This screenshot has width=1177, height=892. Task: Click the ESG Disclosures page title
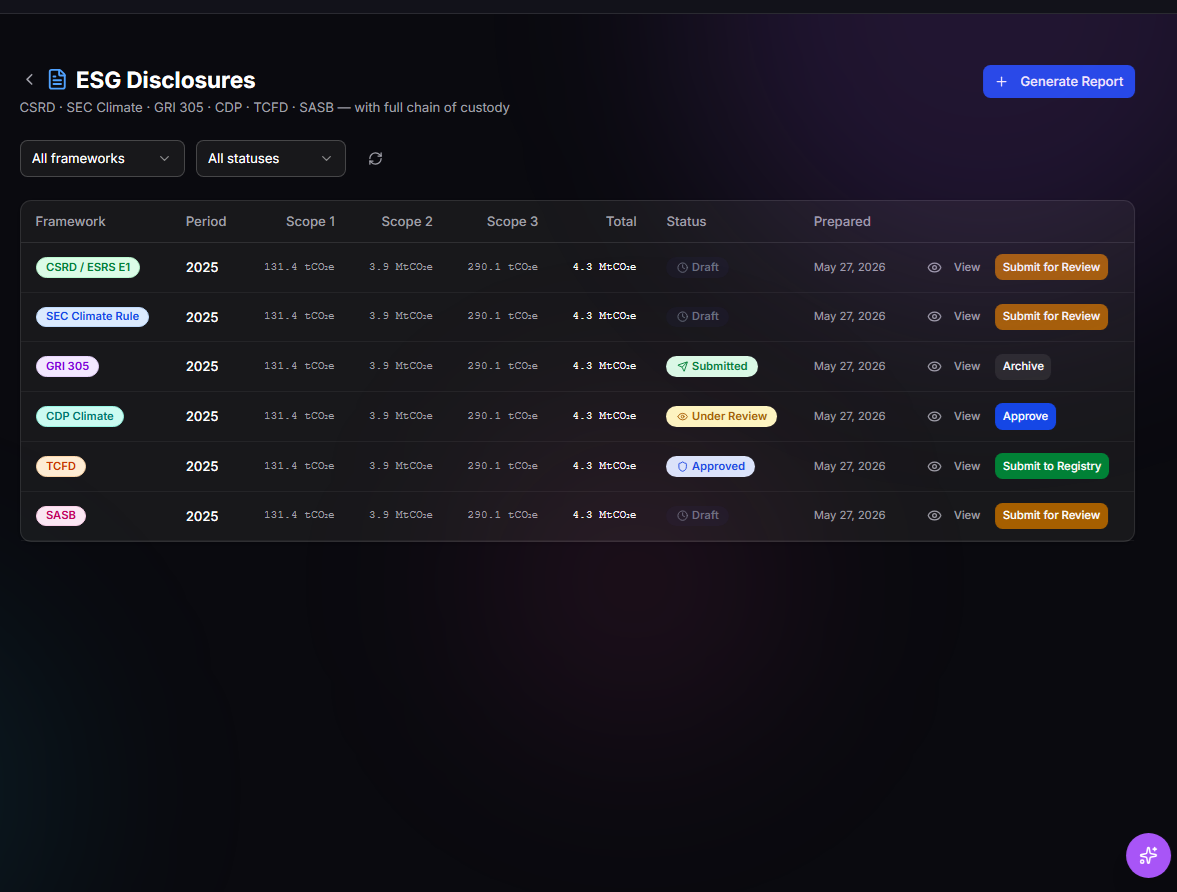click(x=165, y=80)
